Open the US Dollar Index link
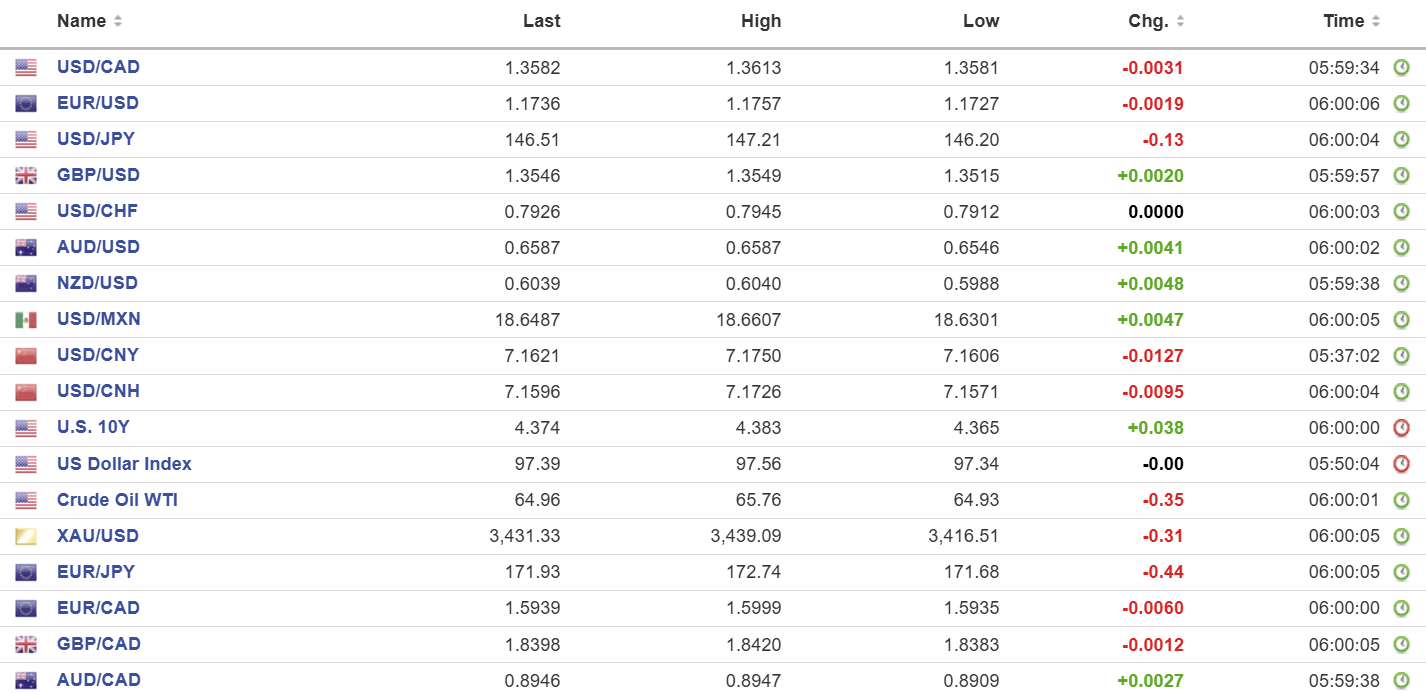1426x694 pixels. click(x=124, y=463)
